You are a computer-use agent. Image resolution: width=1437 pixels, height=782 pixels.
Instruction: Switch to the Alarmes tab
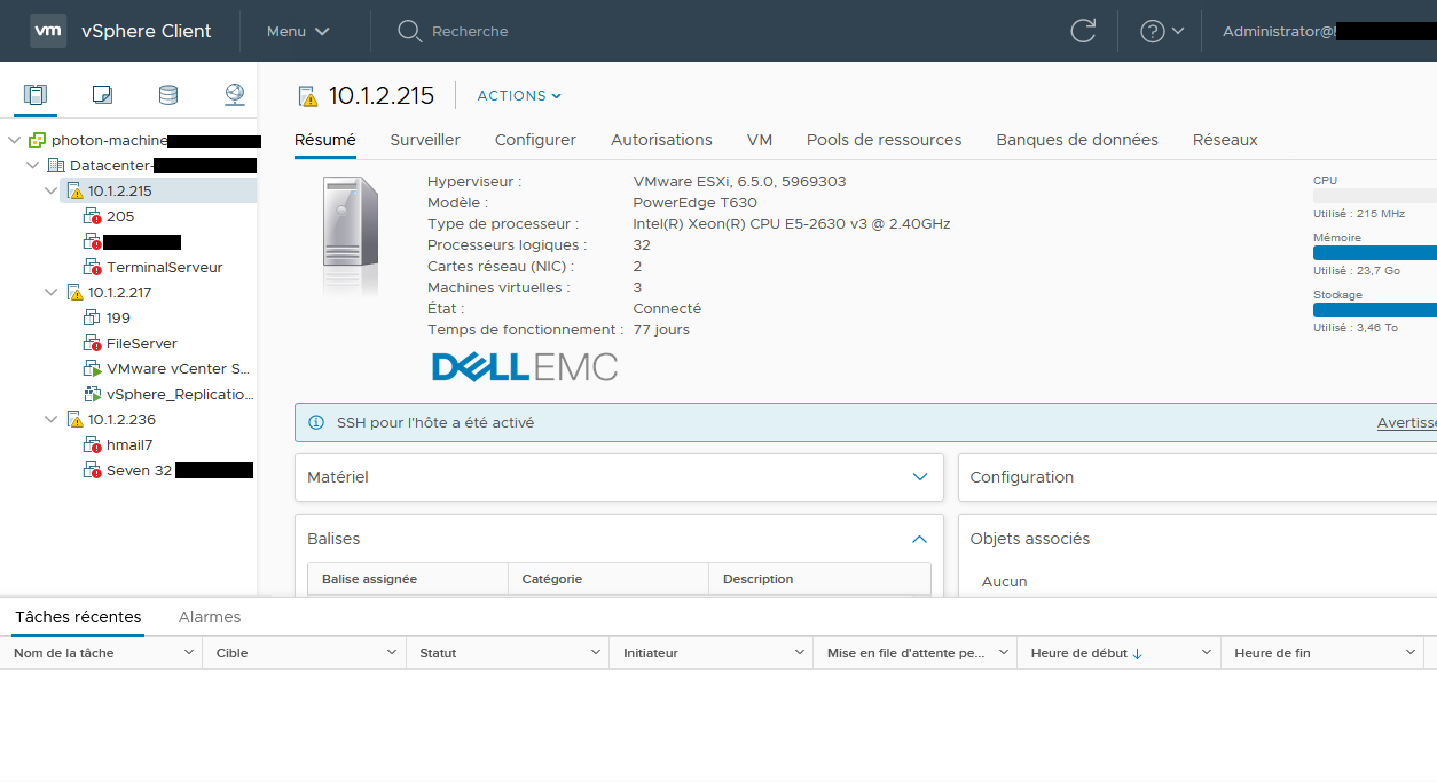coord(209,617)
